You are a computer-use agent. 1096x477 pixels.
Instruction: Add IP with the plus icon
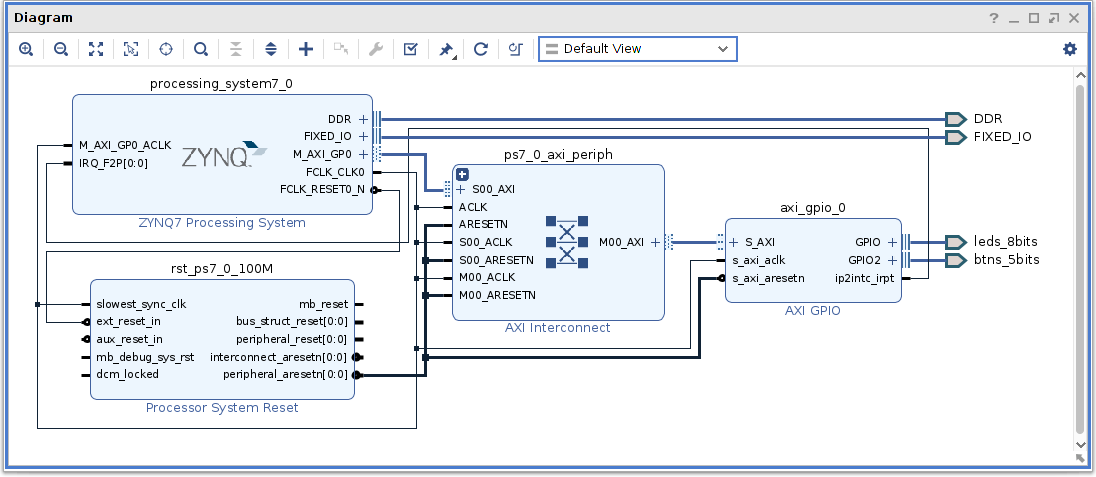tap(306, 49)
